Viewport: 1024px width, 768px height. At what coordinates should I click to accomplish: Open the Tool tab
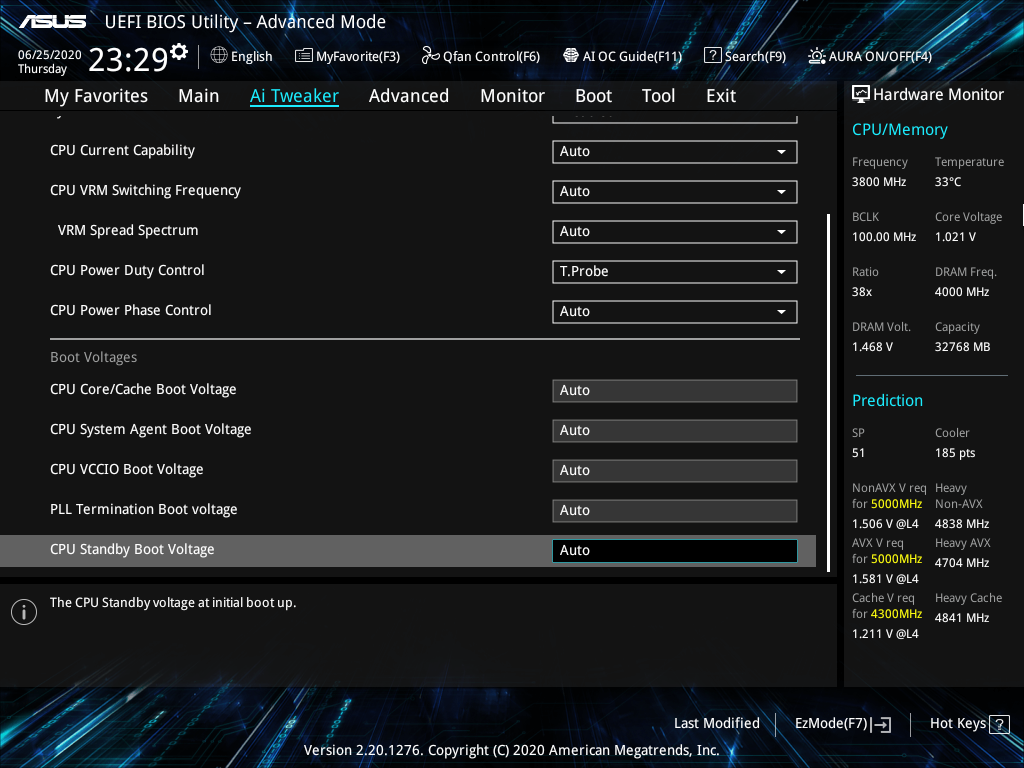658,96
